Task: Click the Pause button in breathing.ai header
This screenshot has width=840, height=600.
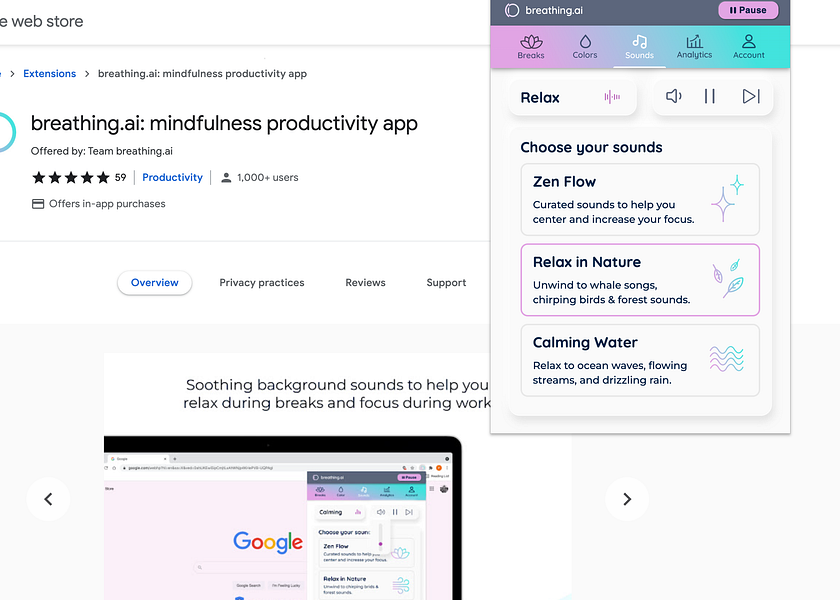Action: (x=748, y=10)
